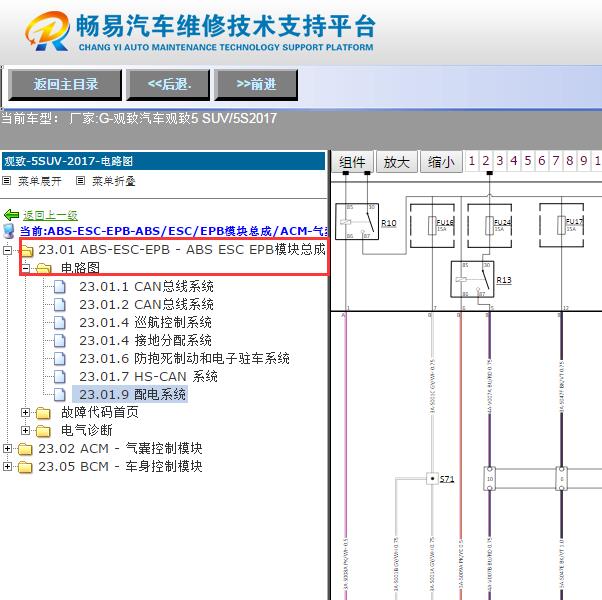This screenshot has height=600, width=602.
Task: Click the menu expand (菜单展开) icon
Action: coord(7,180)
